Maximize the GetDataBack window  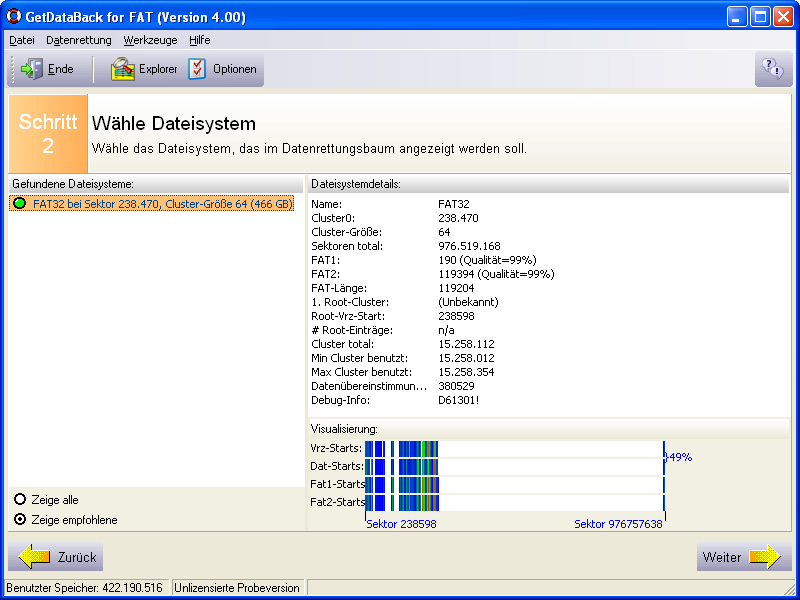click(x=760, y=17)
